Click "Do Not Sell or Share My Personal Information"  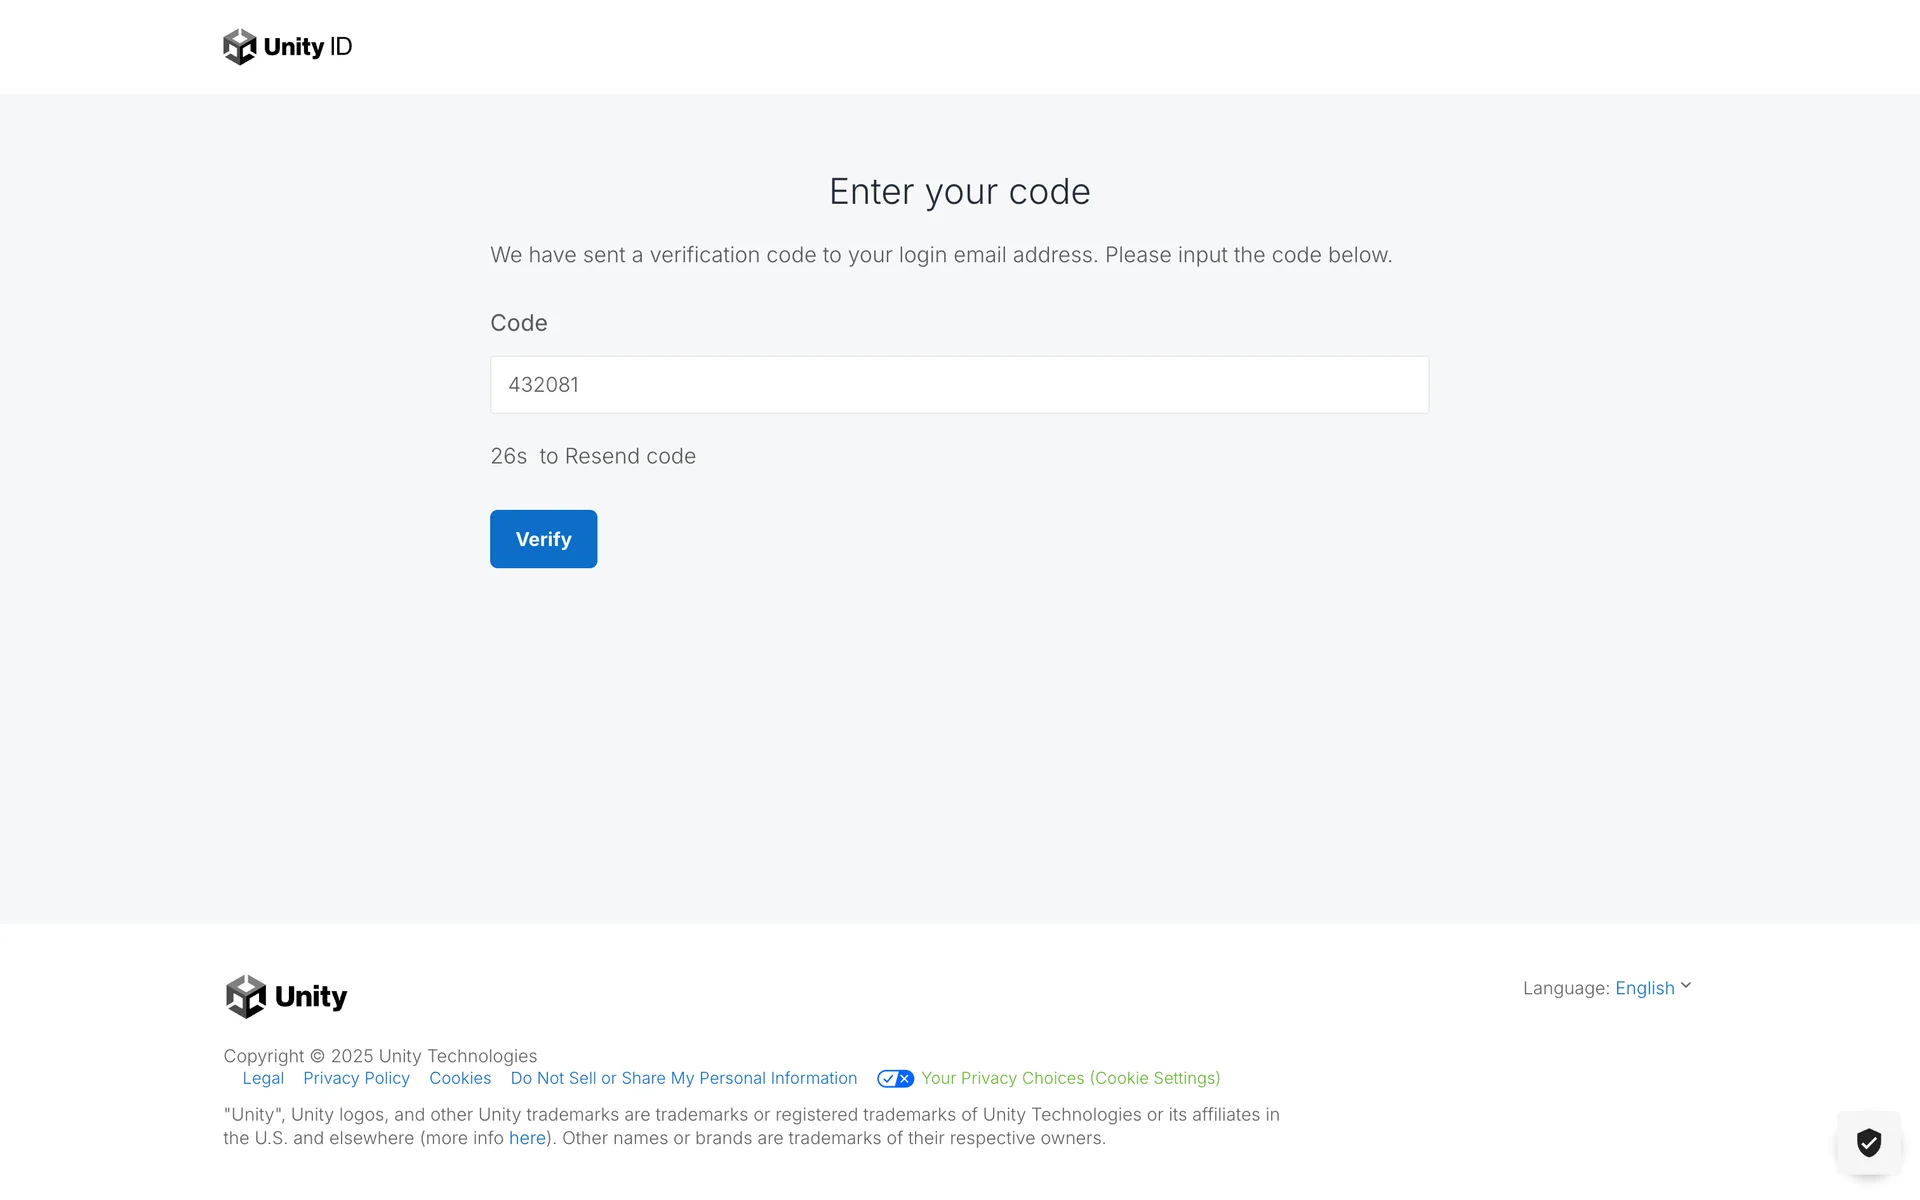pyautogui.click(x=684, y=1079)
